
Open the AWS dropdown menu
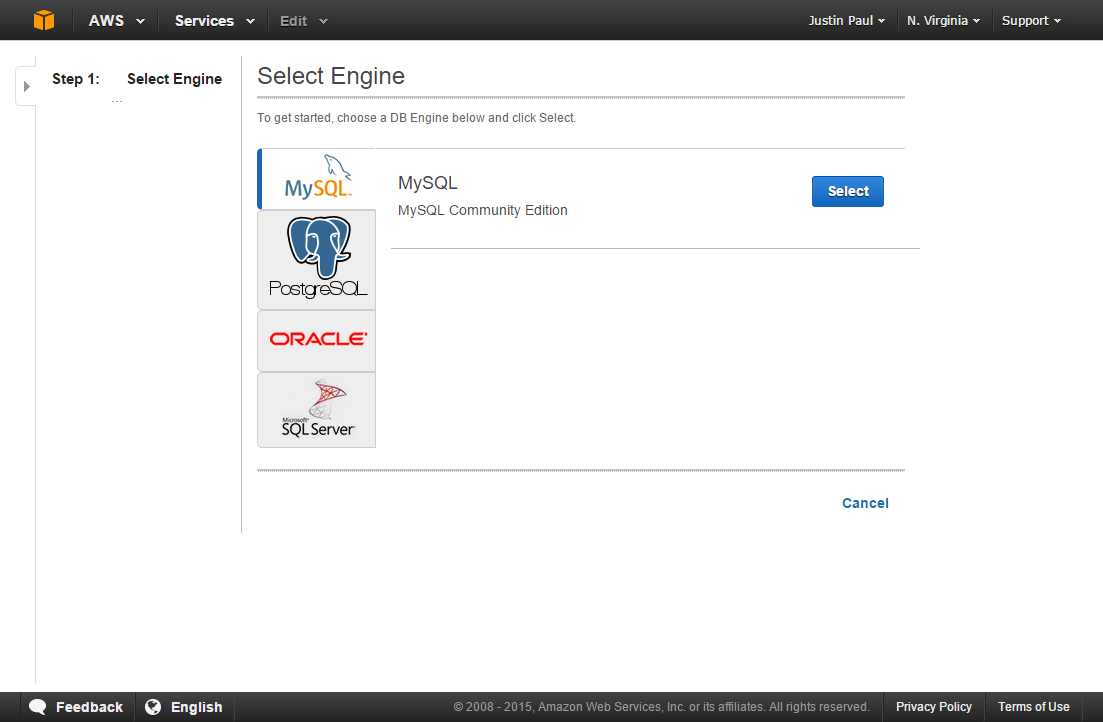117,20
